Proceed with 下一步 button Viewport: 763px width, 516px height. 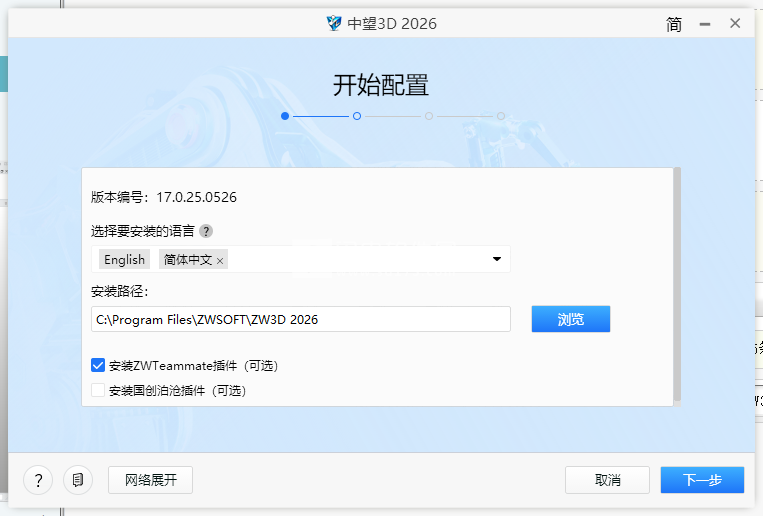click(x=702, y=480)
